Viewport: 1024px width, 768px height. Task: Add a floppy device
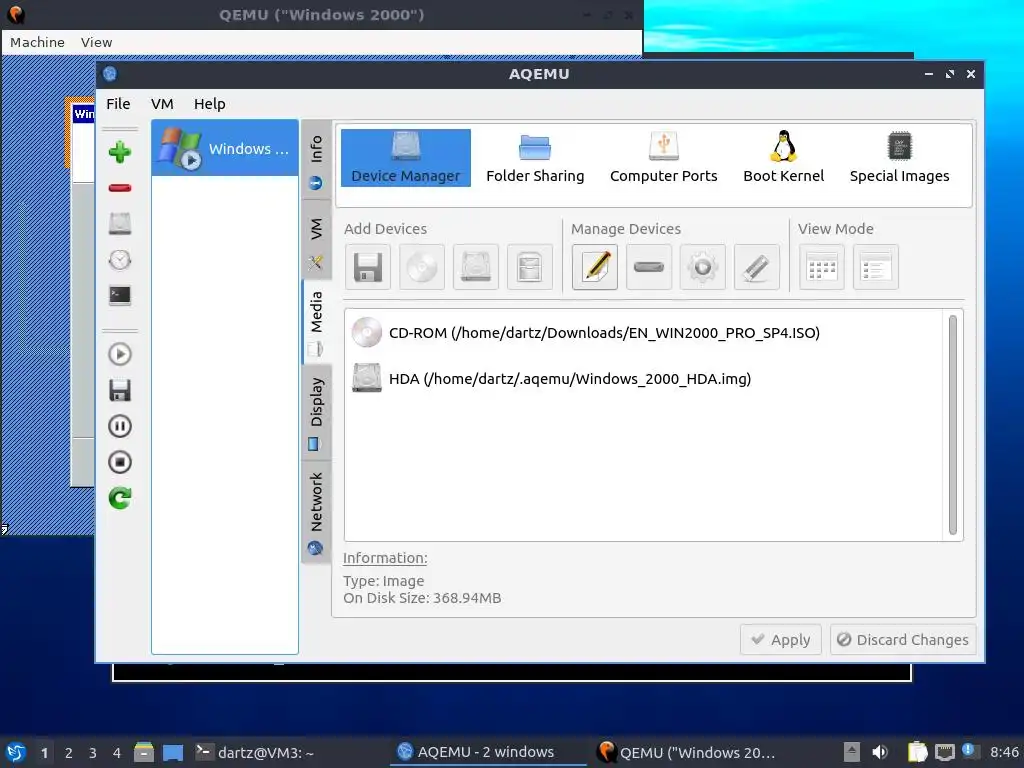tap(368, 267)
